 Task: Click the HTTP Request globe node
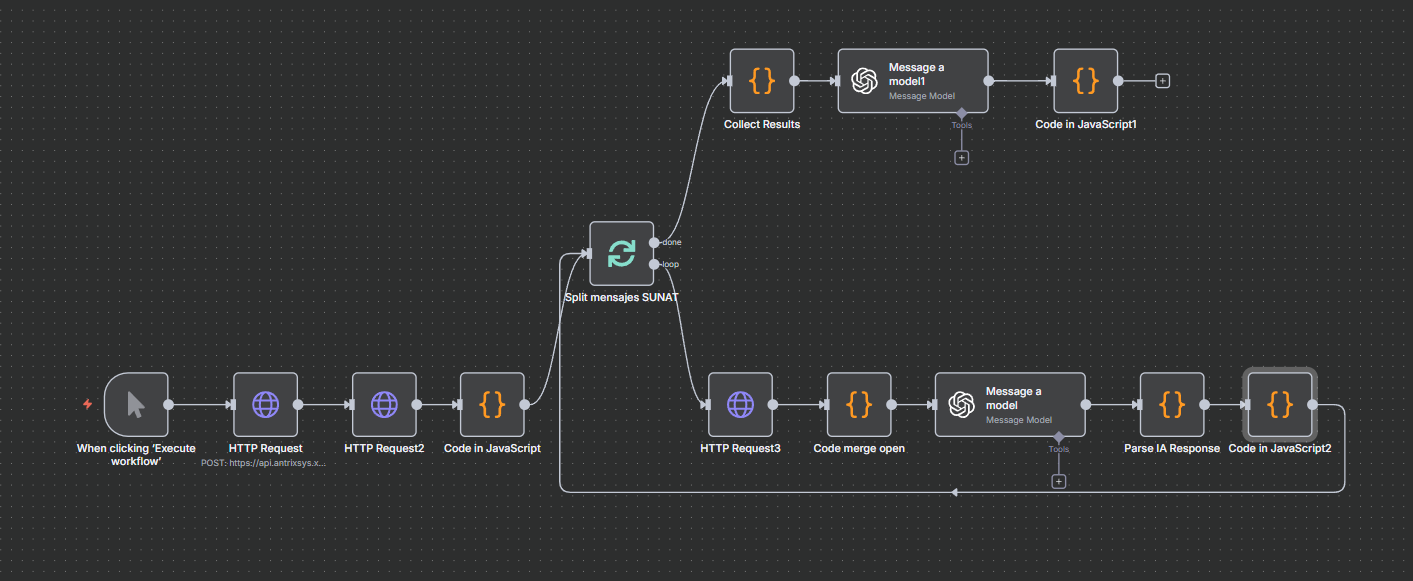point(265,405)
